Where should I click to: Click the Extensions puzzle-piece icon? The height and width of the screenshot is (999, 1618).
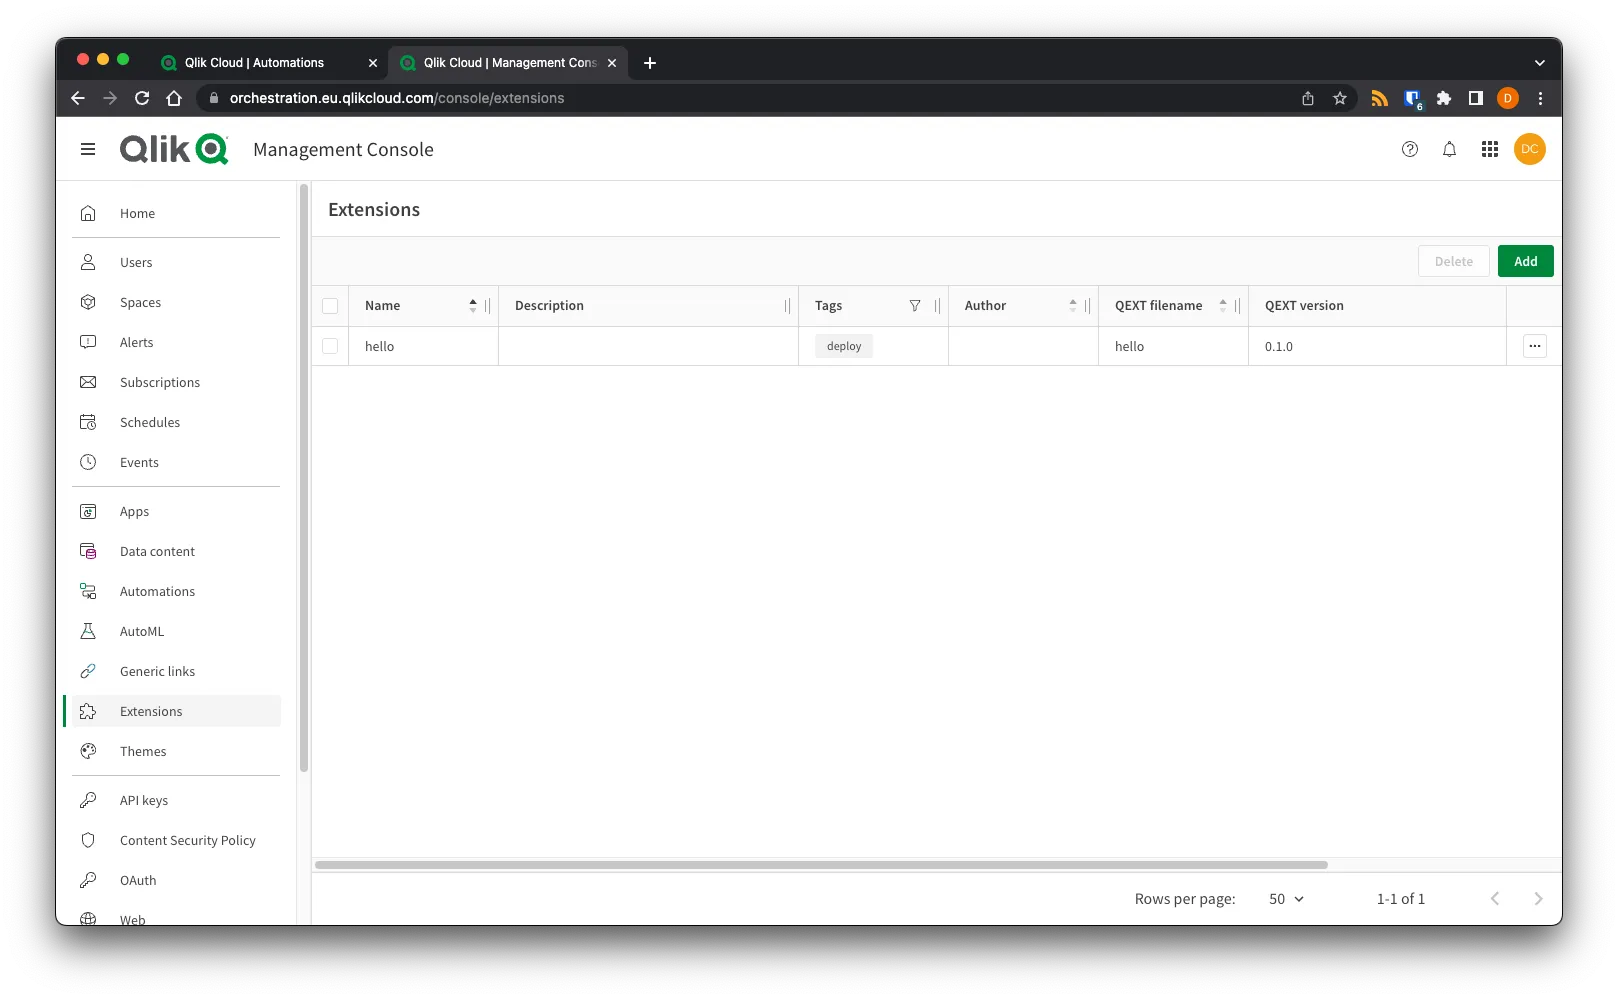88,711
